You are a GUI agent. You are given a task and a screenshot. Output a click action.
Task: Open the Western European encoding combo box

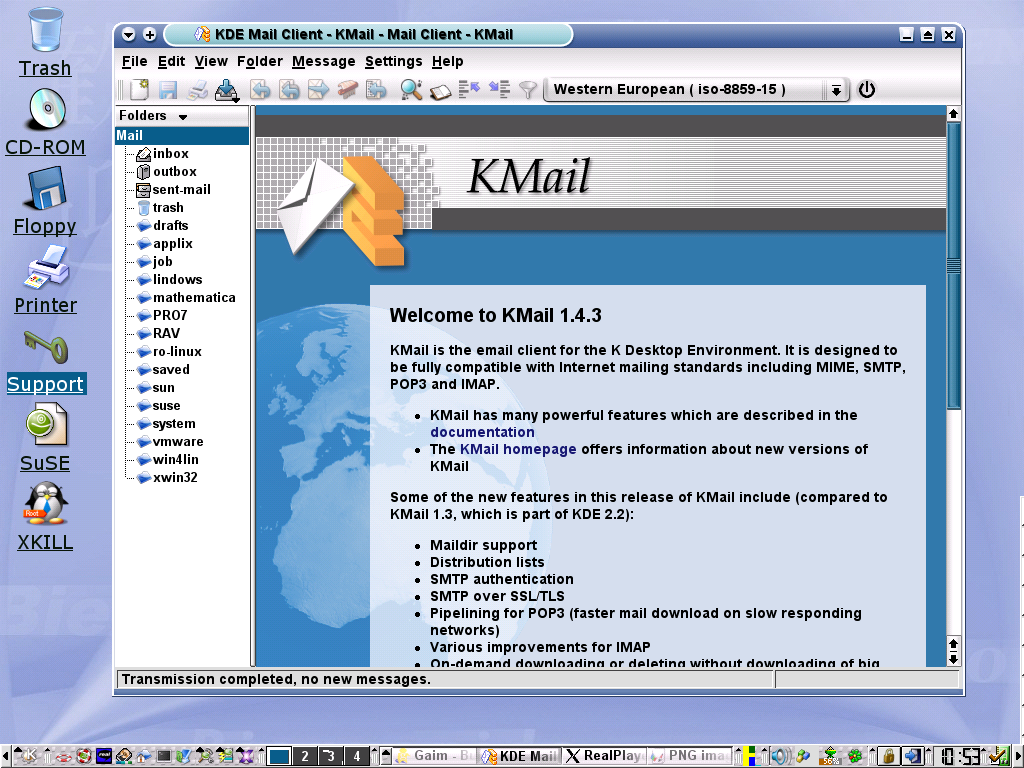(x=696, y=89)
